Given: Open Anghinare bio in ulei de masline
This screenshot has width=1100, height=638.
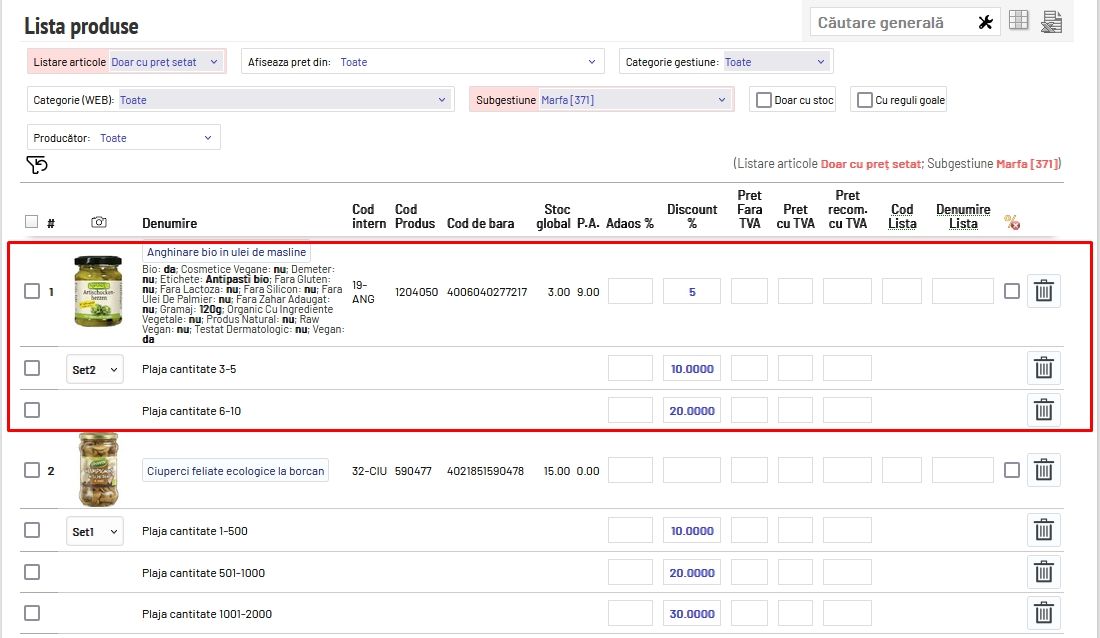Looking at the screenshot, I should pos(227,252).
